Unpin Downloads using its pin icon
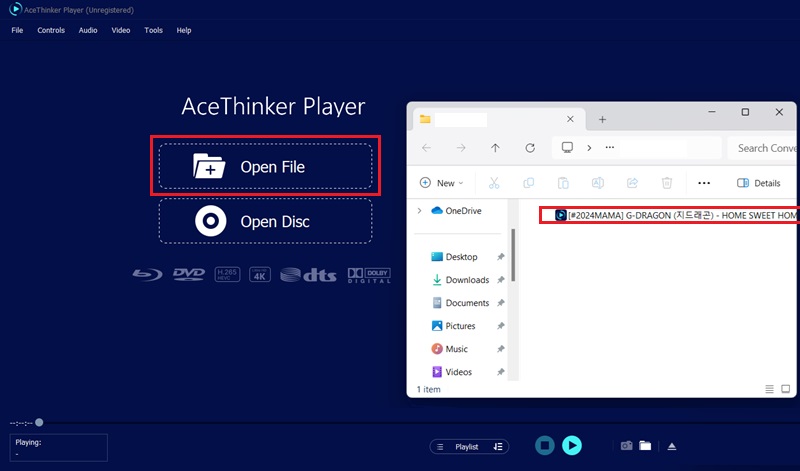Viewport: 800px width, 471px height. (x=501, y=280)
